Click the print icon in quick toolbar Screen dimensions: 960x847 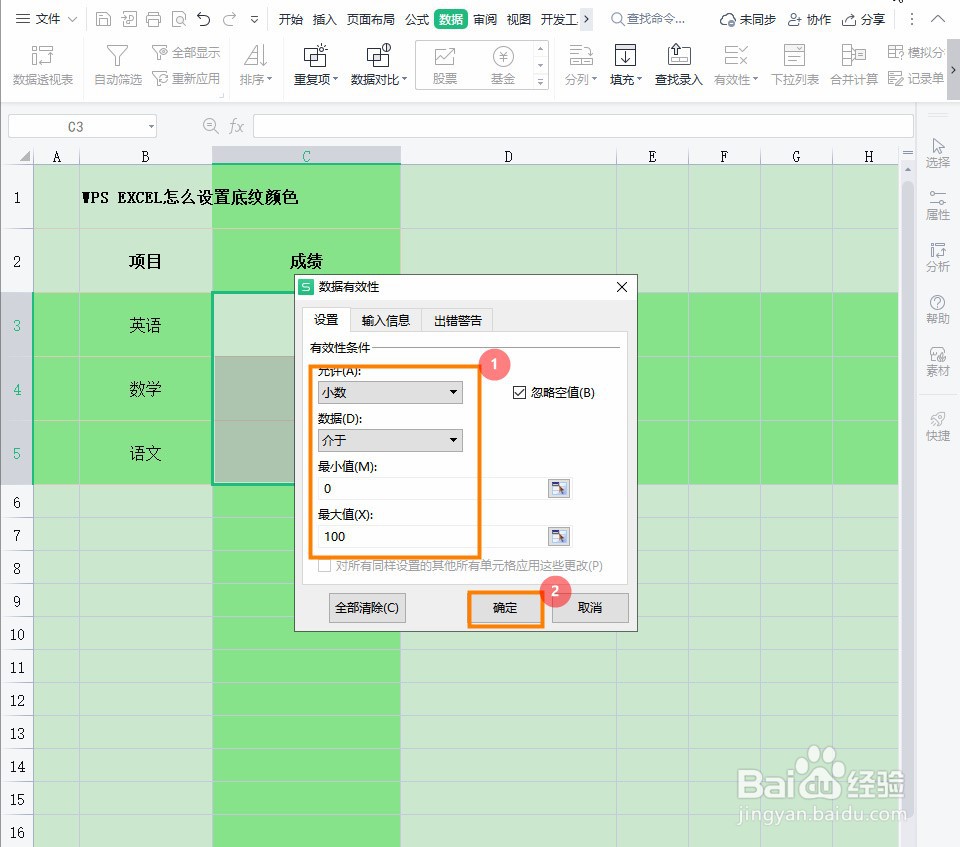[x=154, y=20]
